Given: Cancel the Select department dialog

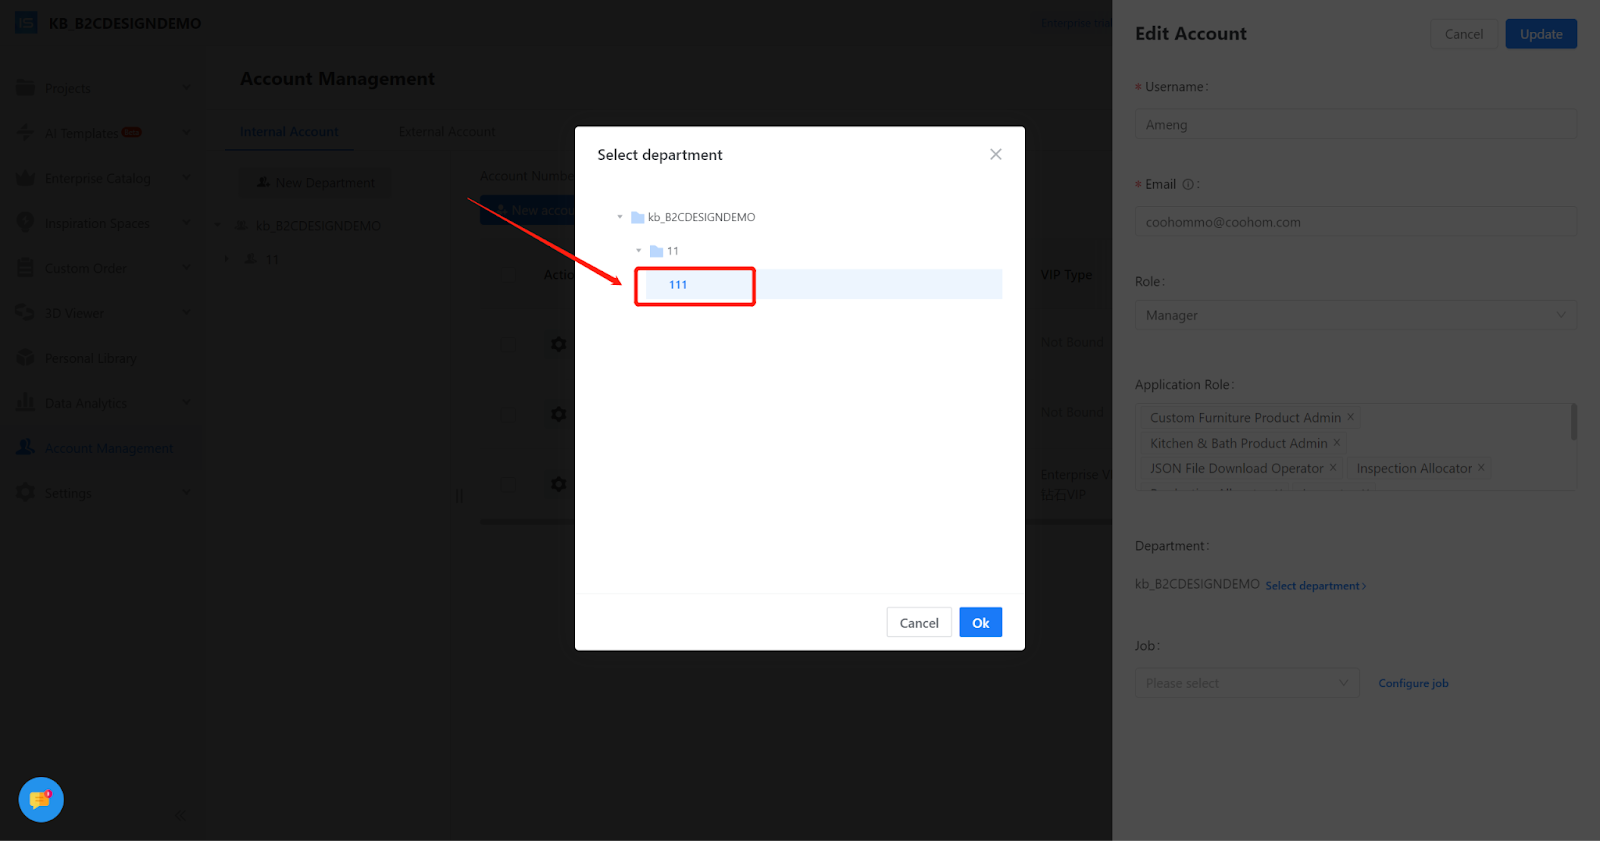Looking at the screenshot, I should [919, 622].
